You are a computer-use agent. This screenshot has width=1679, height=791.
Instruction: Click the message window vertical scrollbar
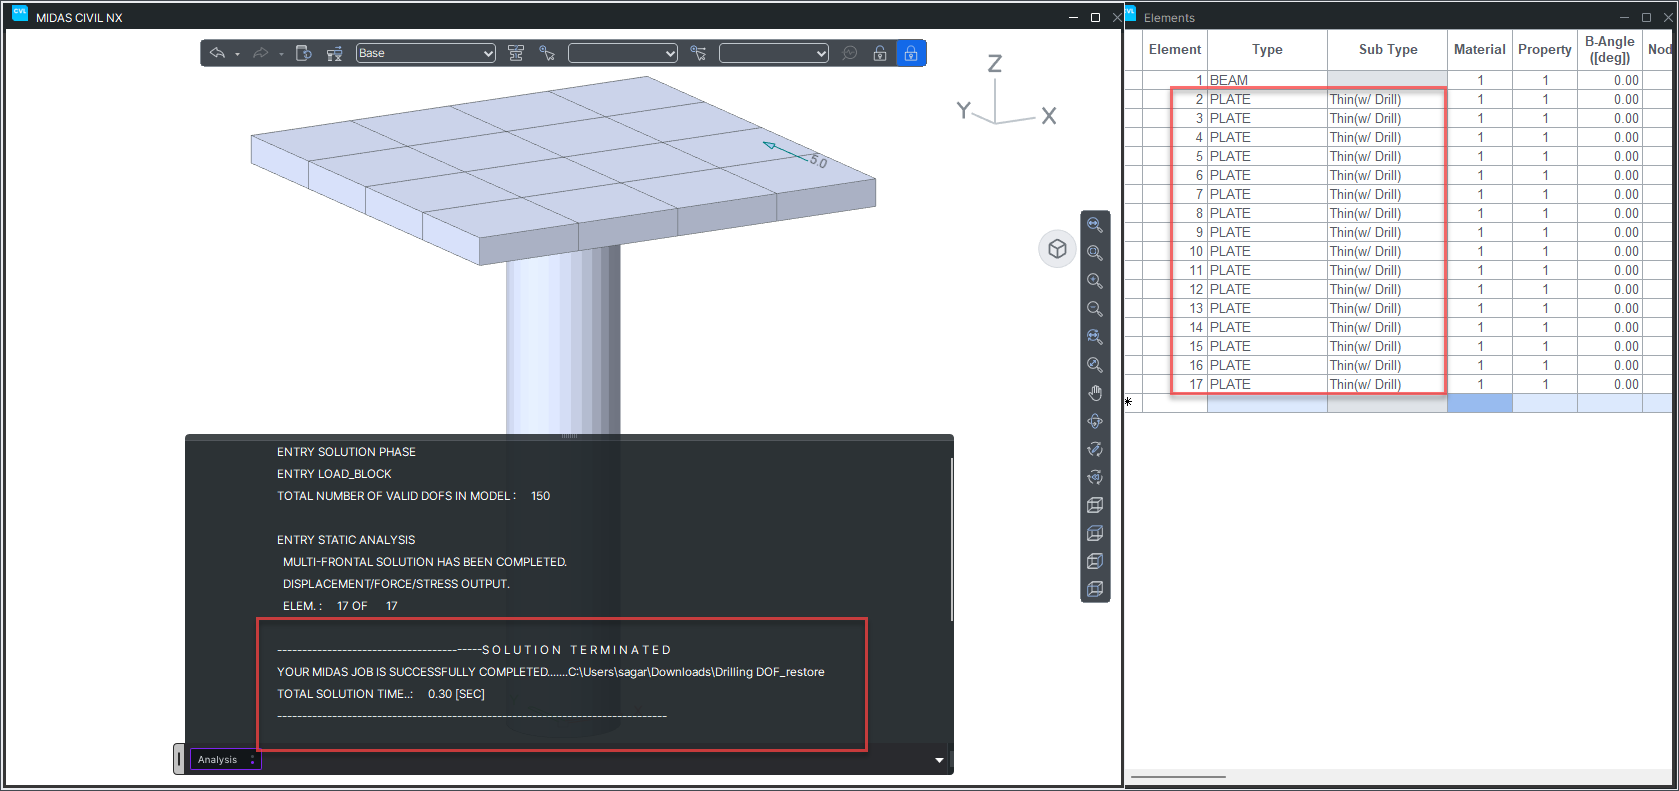(x=951, y=539)
